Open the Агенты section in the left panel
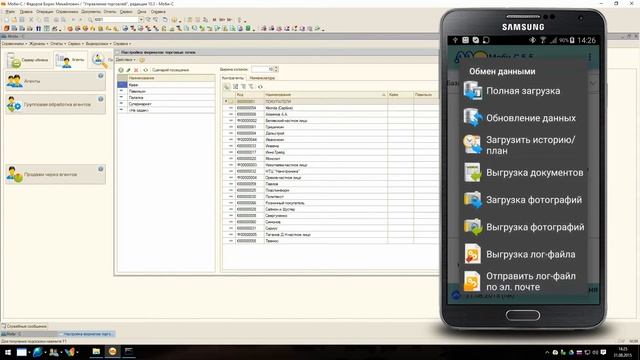This screenshot has height=360, width=640. tap(56, 81)
